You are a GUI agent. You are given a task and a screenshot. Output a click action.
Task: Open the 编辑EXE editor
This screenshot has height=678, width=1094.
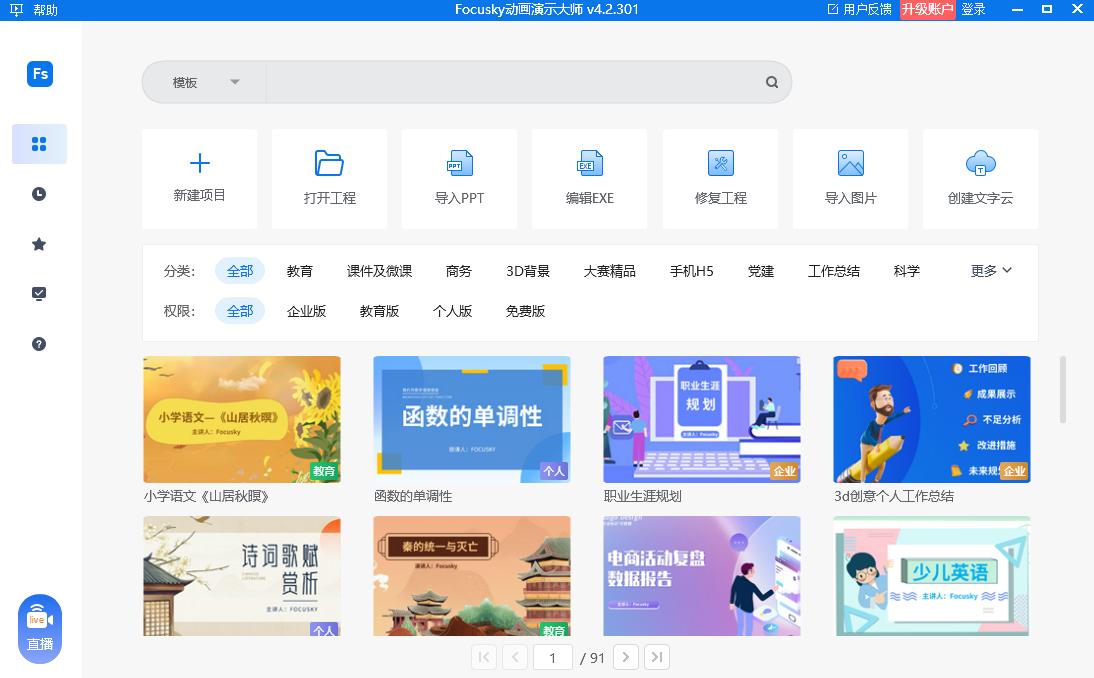click(589, 179)
